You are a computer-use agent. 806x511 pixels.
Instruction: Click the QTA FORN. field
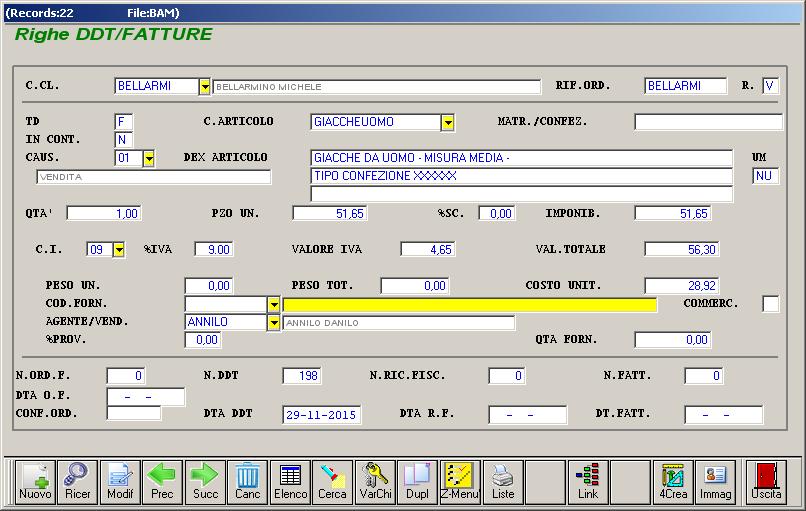pos(673,340)
